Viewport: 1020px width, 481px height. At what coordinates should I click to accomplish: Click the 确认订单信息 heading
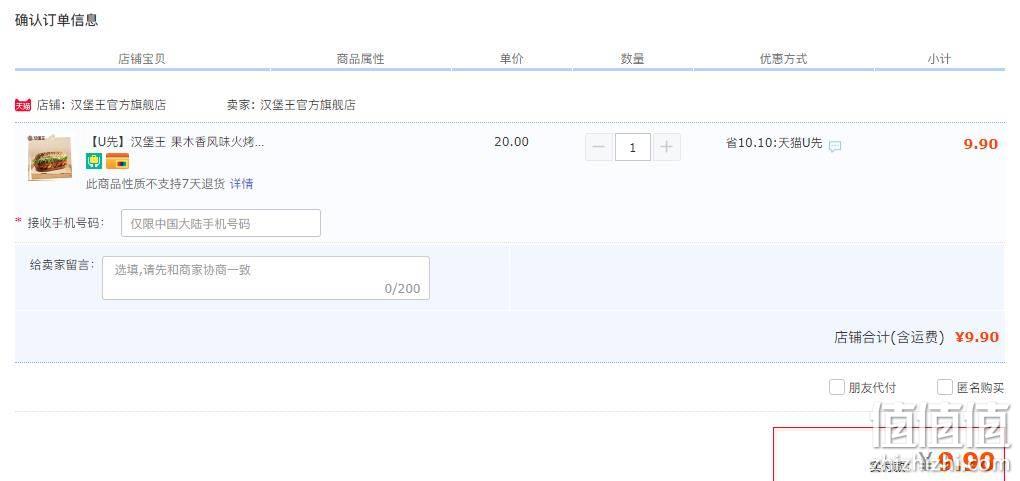tap(57, 20)
